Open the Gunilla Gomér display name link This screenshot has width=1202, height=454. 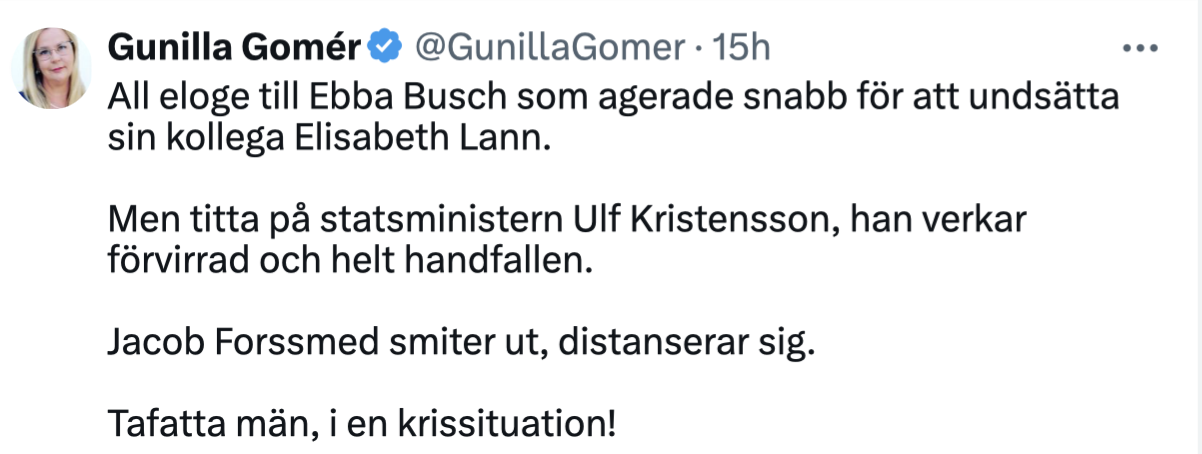pos(236,47)
